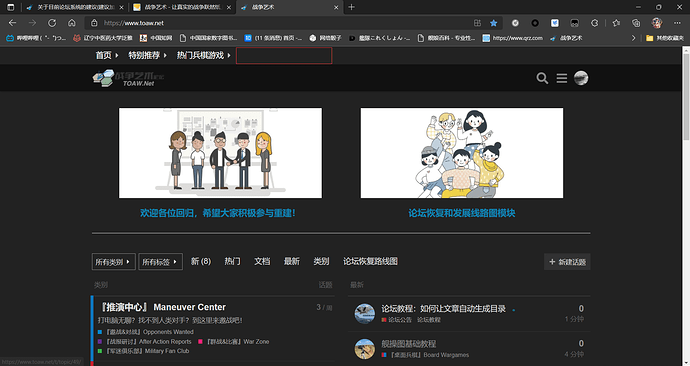Click the TOAW.Net site logo

point(128,78)
